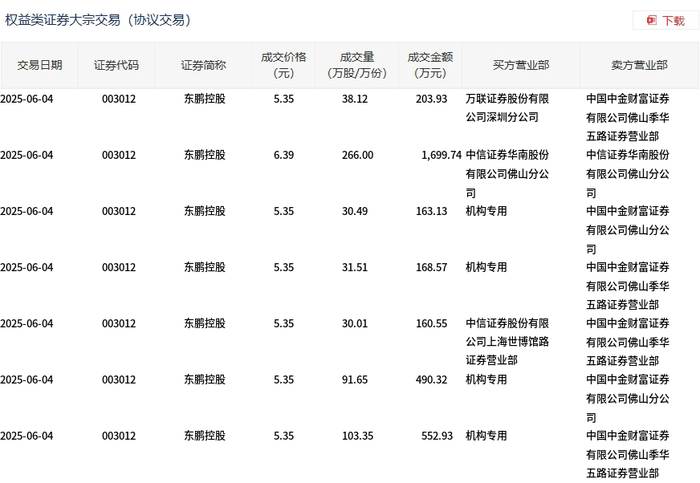Select the volume cell 266.00
This screenshot has width=700, height=483.
[358, 155]
